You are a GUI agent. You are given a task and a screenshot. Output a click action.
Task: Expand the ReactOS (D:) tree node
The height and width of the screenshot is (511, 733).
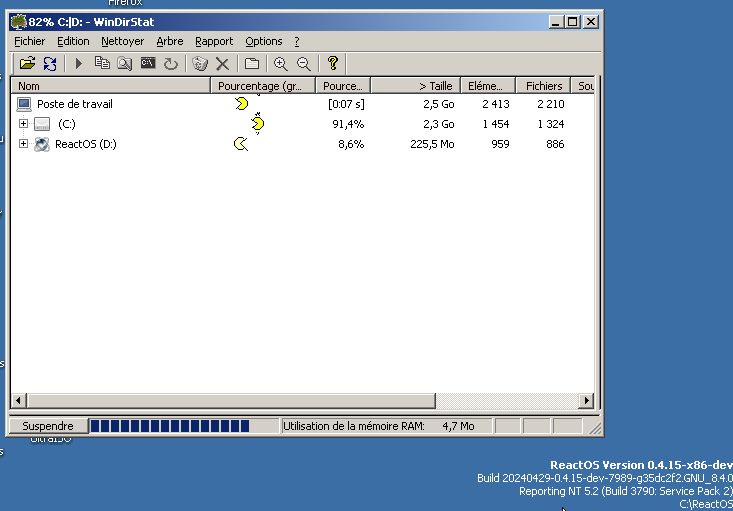point(23,144)
